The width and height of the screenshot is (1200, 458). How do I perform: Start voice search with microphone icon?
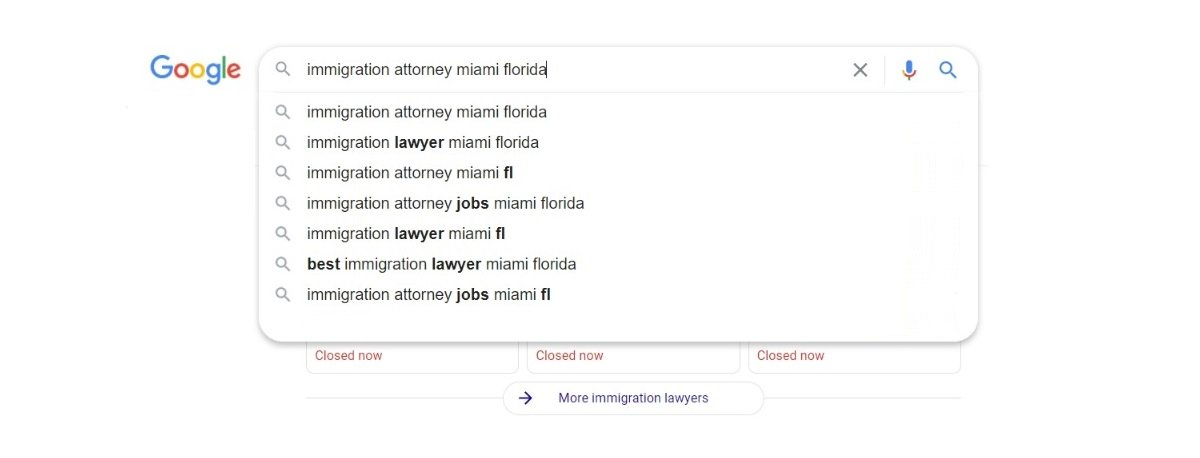[908, 70]
